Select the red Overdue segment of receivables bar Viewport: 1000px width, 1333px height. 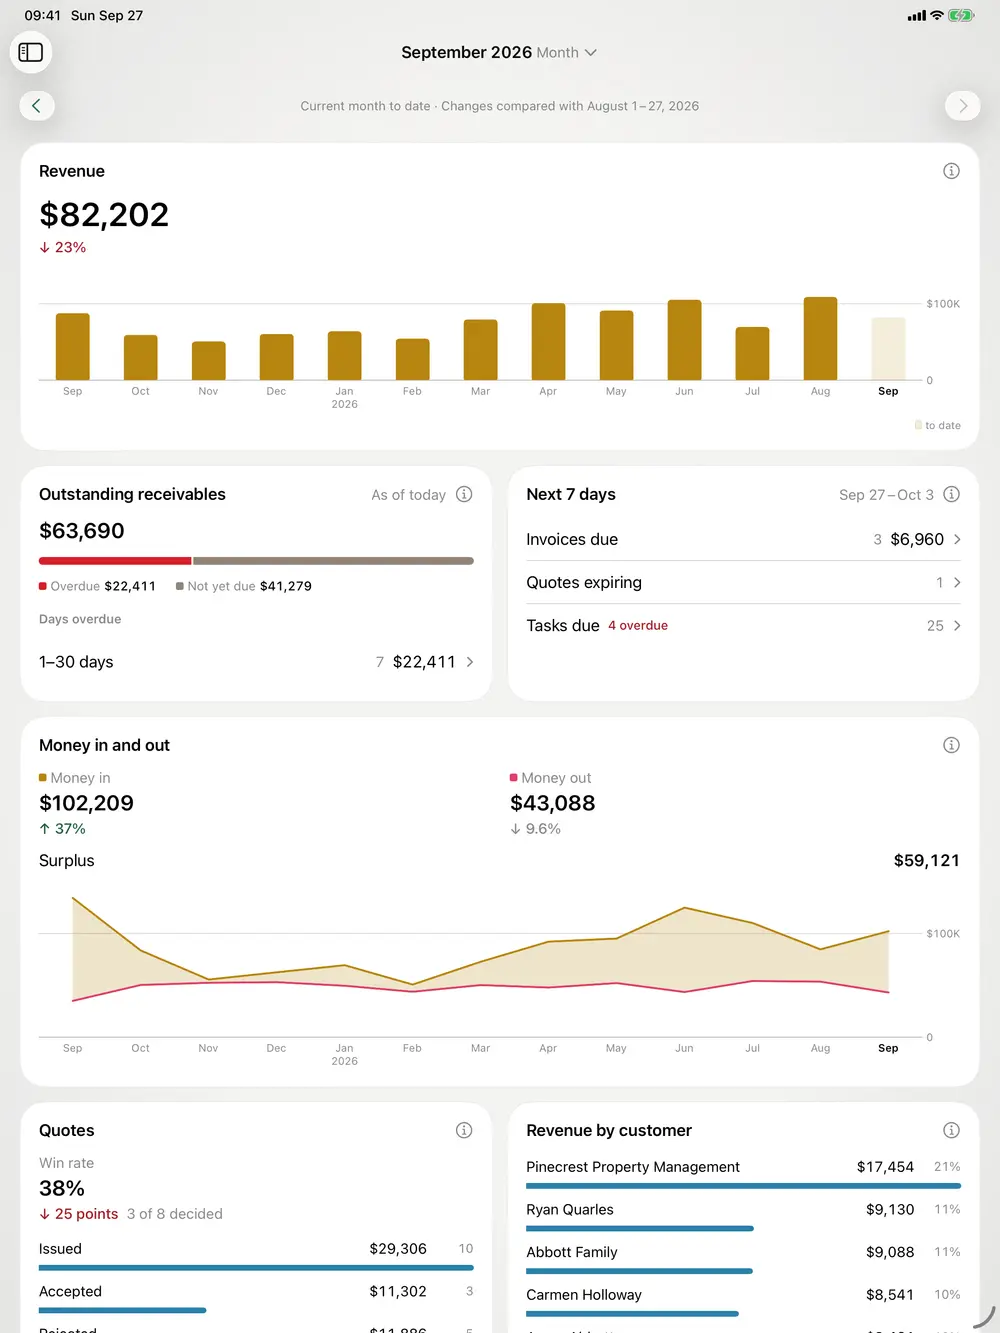click(115, 561)
